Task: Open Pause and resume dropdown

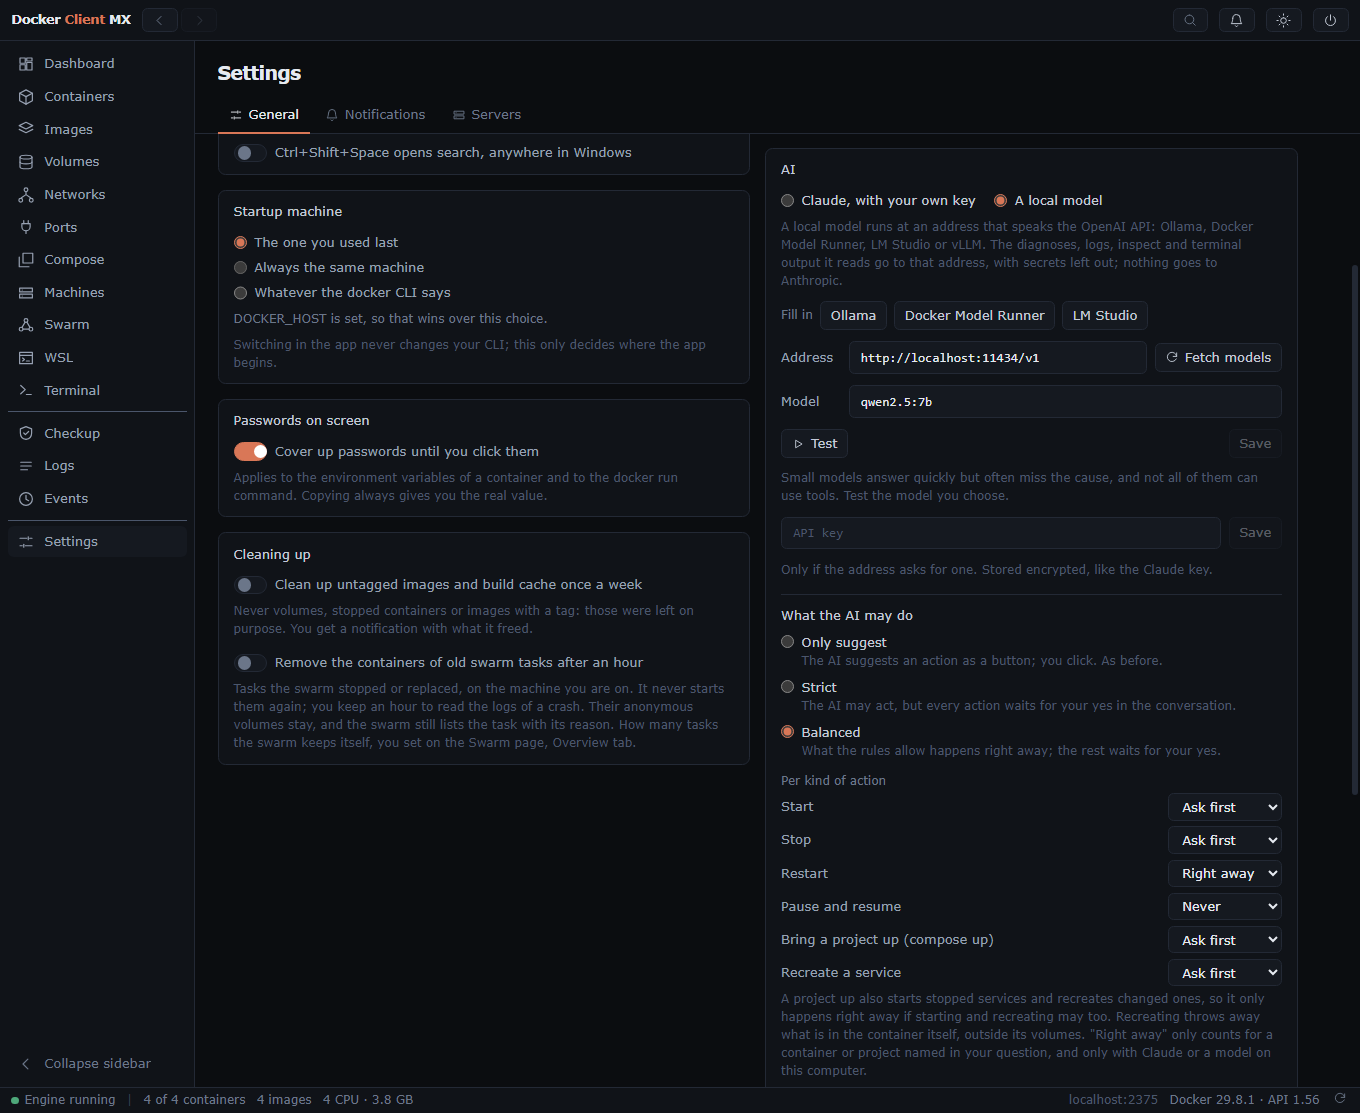Action: pos(1225,907)
